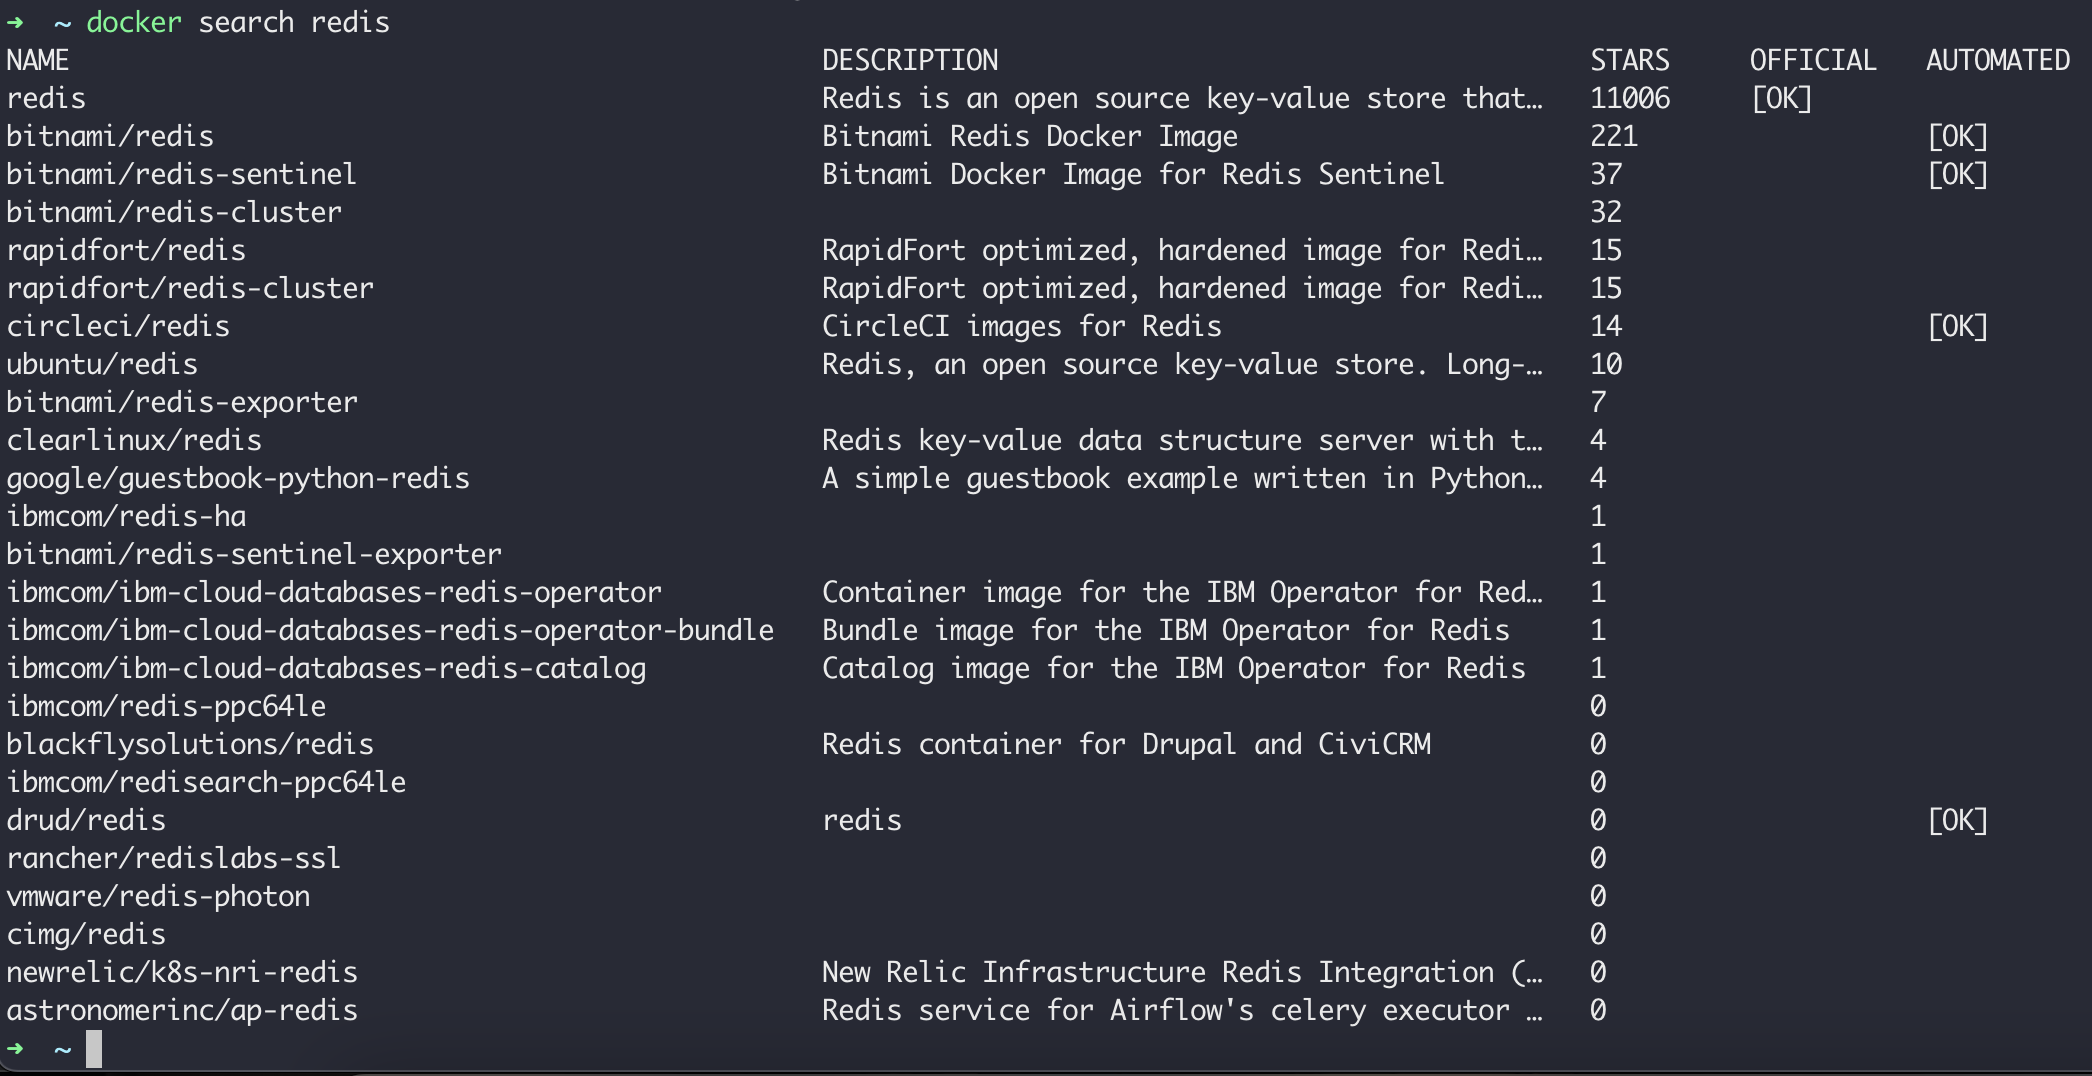Click the google/guestbook-python-redis image name
Viewport: 2092px width, 1076px height.
238,478
